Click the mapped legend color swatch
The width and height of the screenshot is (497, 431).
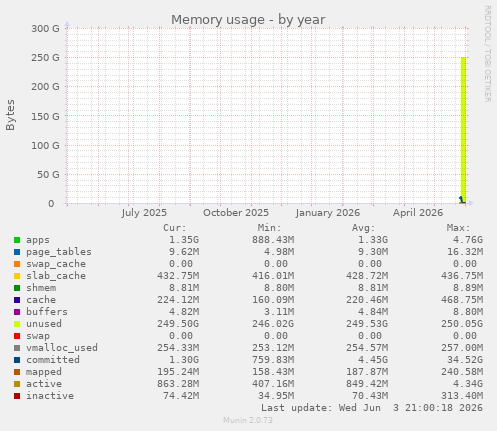(17, 372)
